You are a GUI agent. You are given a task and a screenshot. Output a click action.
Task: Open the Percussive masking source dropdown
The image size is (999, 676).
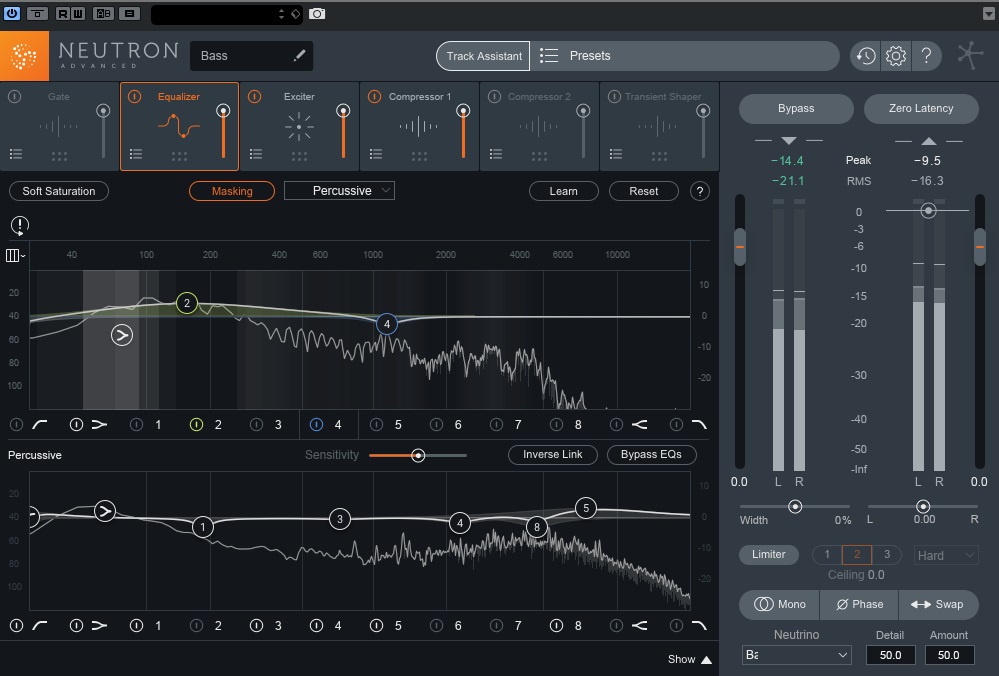pyautogui.click(x=339, y=191)
